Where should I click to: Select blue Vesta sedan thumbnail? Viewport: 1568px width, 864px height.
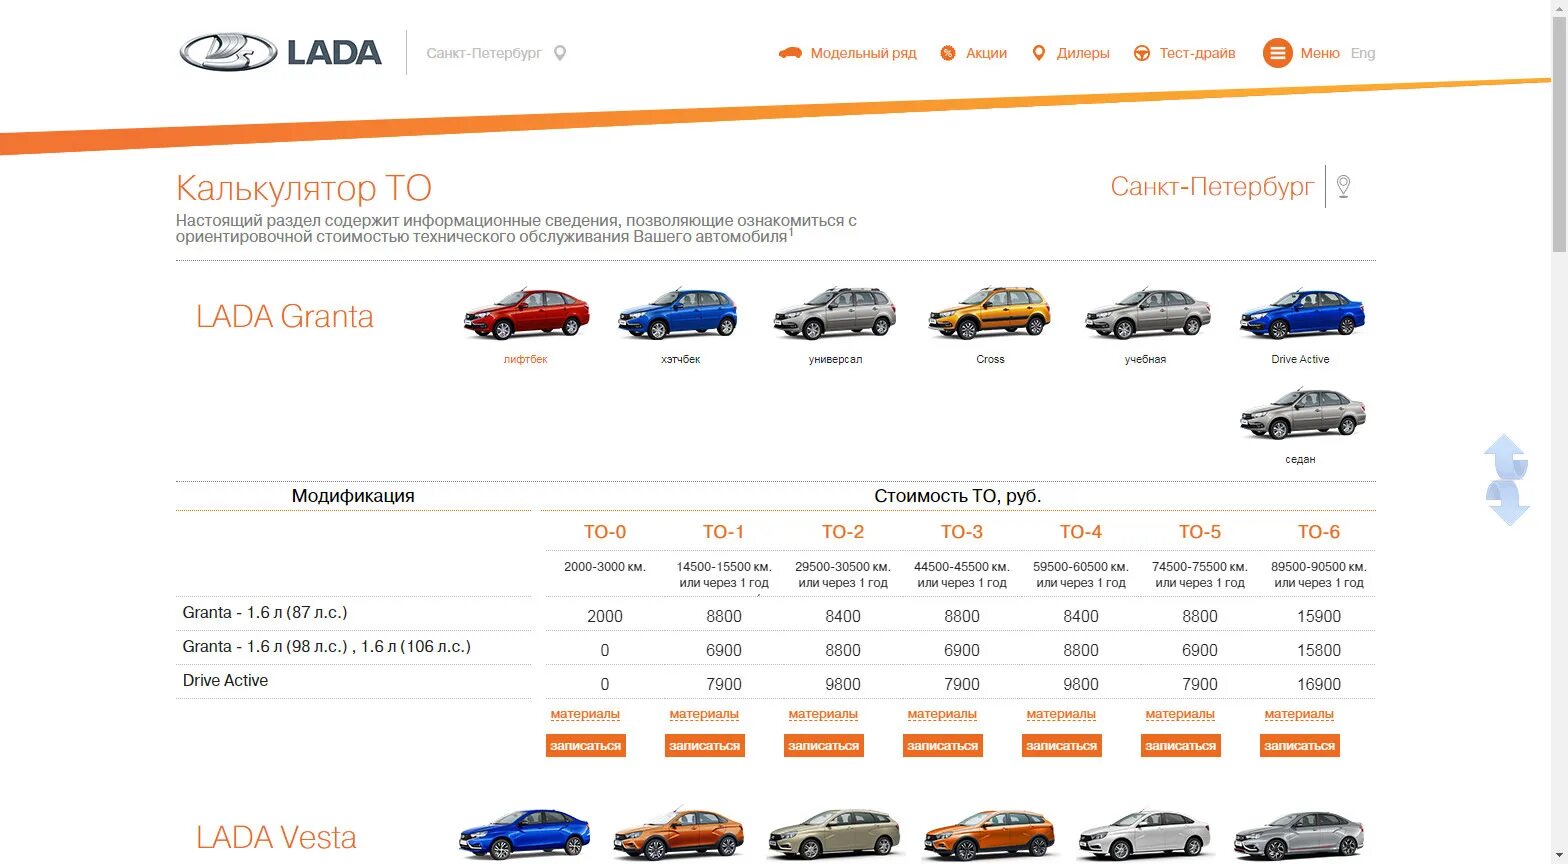(524, 834)
